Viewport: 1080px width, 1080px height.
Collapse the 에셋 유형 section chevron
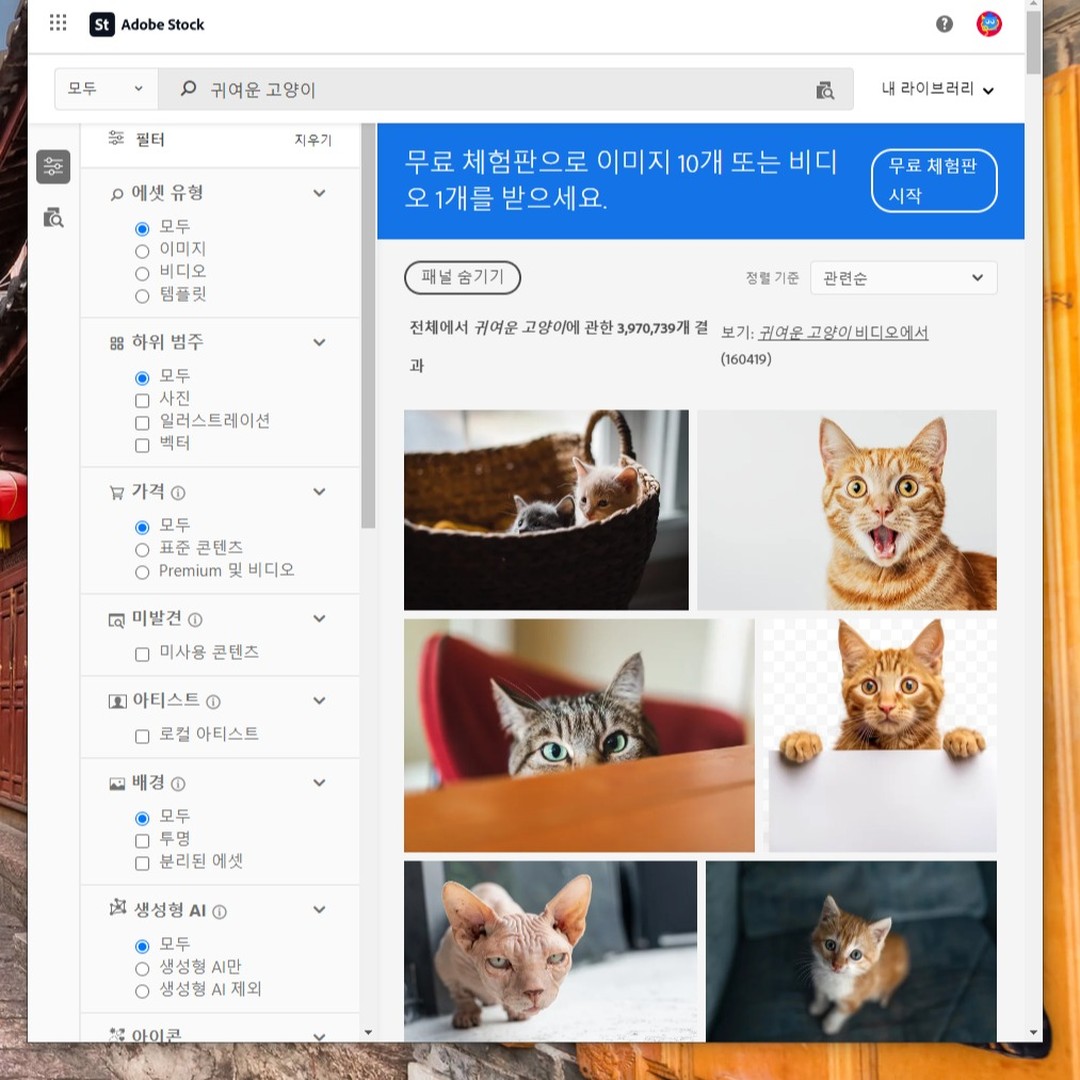click(319, 193)
